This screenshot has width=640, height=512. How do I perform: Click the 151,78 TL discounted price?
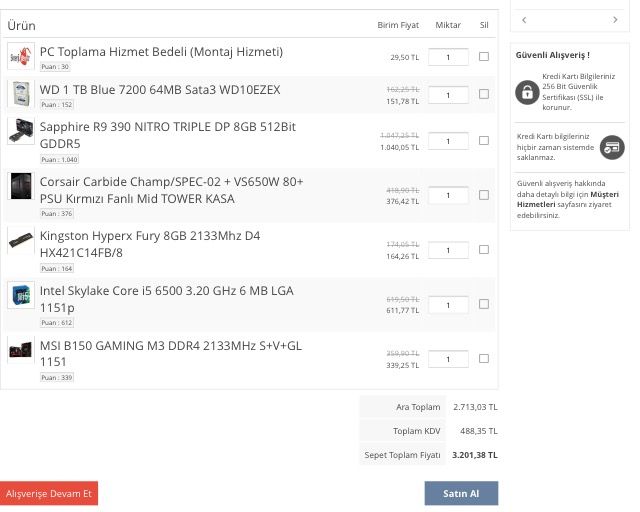pos(402,101)
